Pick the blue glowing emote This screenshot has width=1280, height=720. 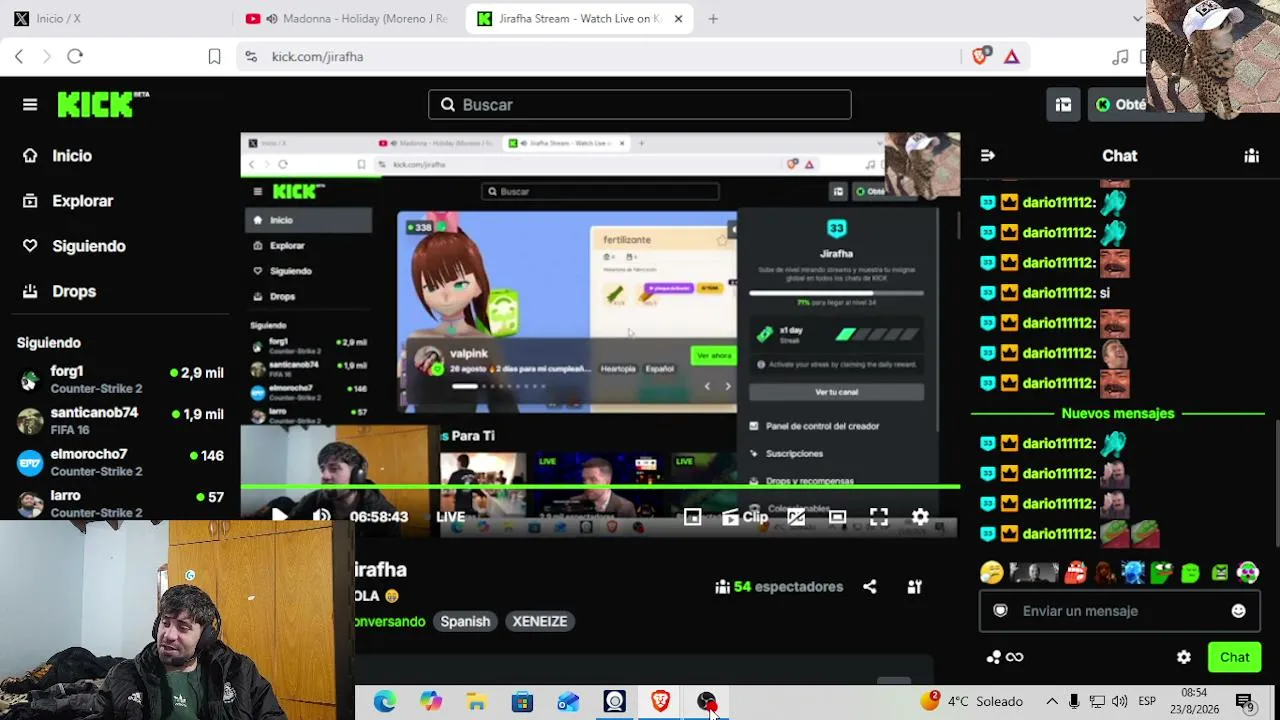1133,573
